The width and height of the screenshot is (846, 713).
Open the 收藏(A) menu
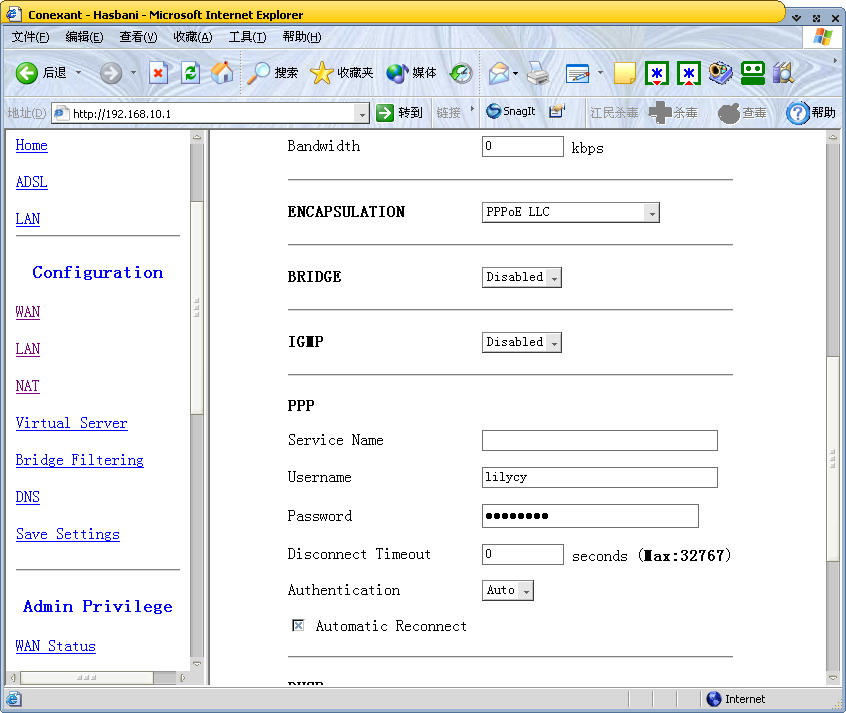(192, 37)
